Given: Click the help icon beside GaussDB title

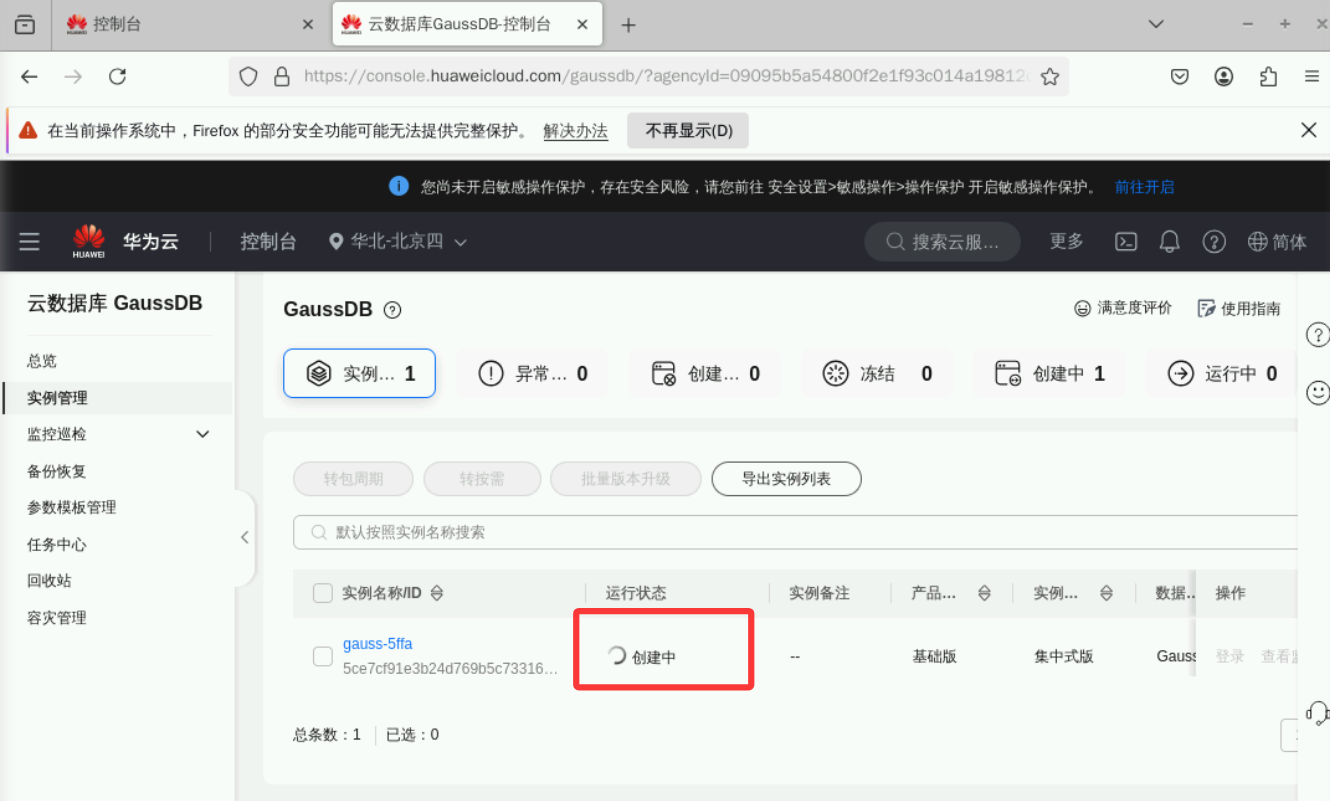Looking at the screenshot, I should [x=392, y=310].
